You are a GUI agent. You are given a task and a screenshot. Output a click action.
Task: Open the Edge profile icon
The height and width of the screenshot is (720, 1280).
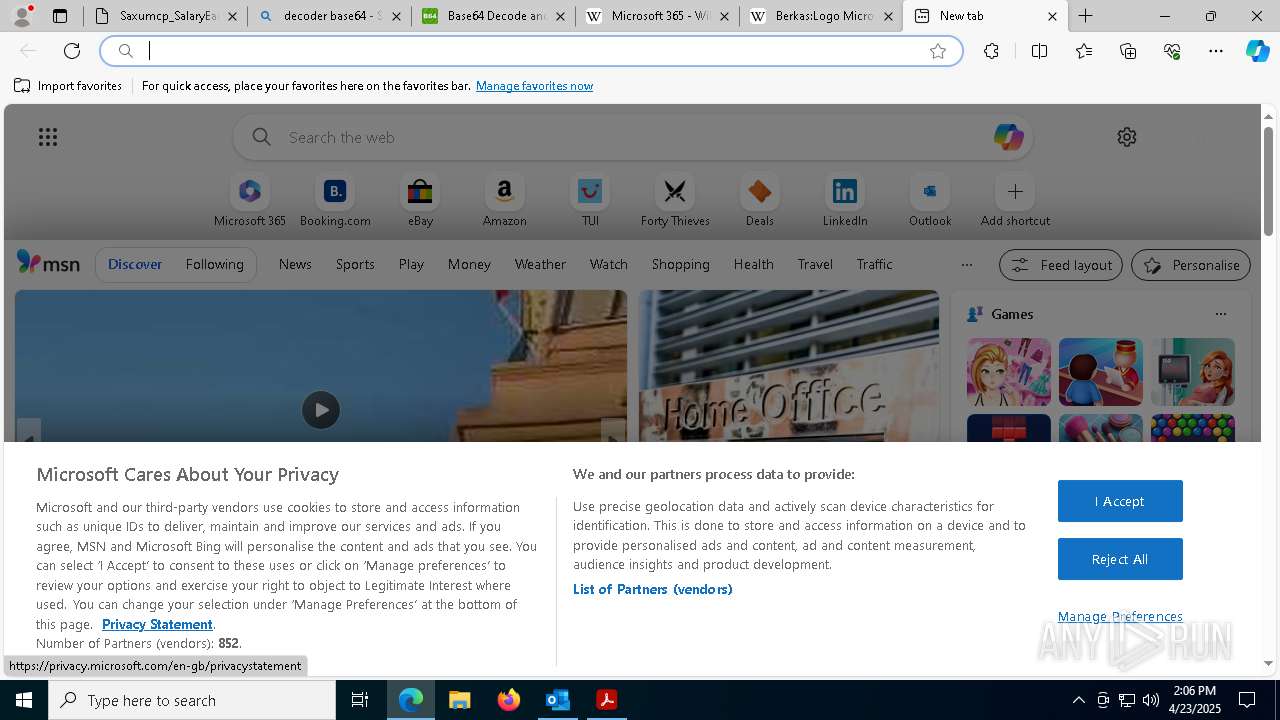pyautogui.click(x=22, y=16)
